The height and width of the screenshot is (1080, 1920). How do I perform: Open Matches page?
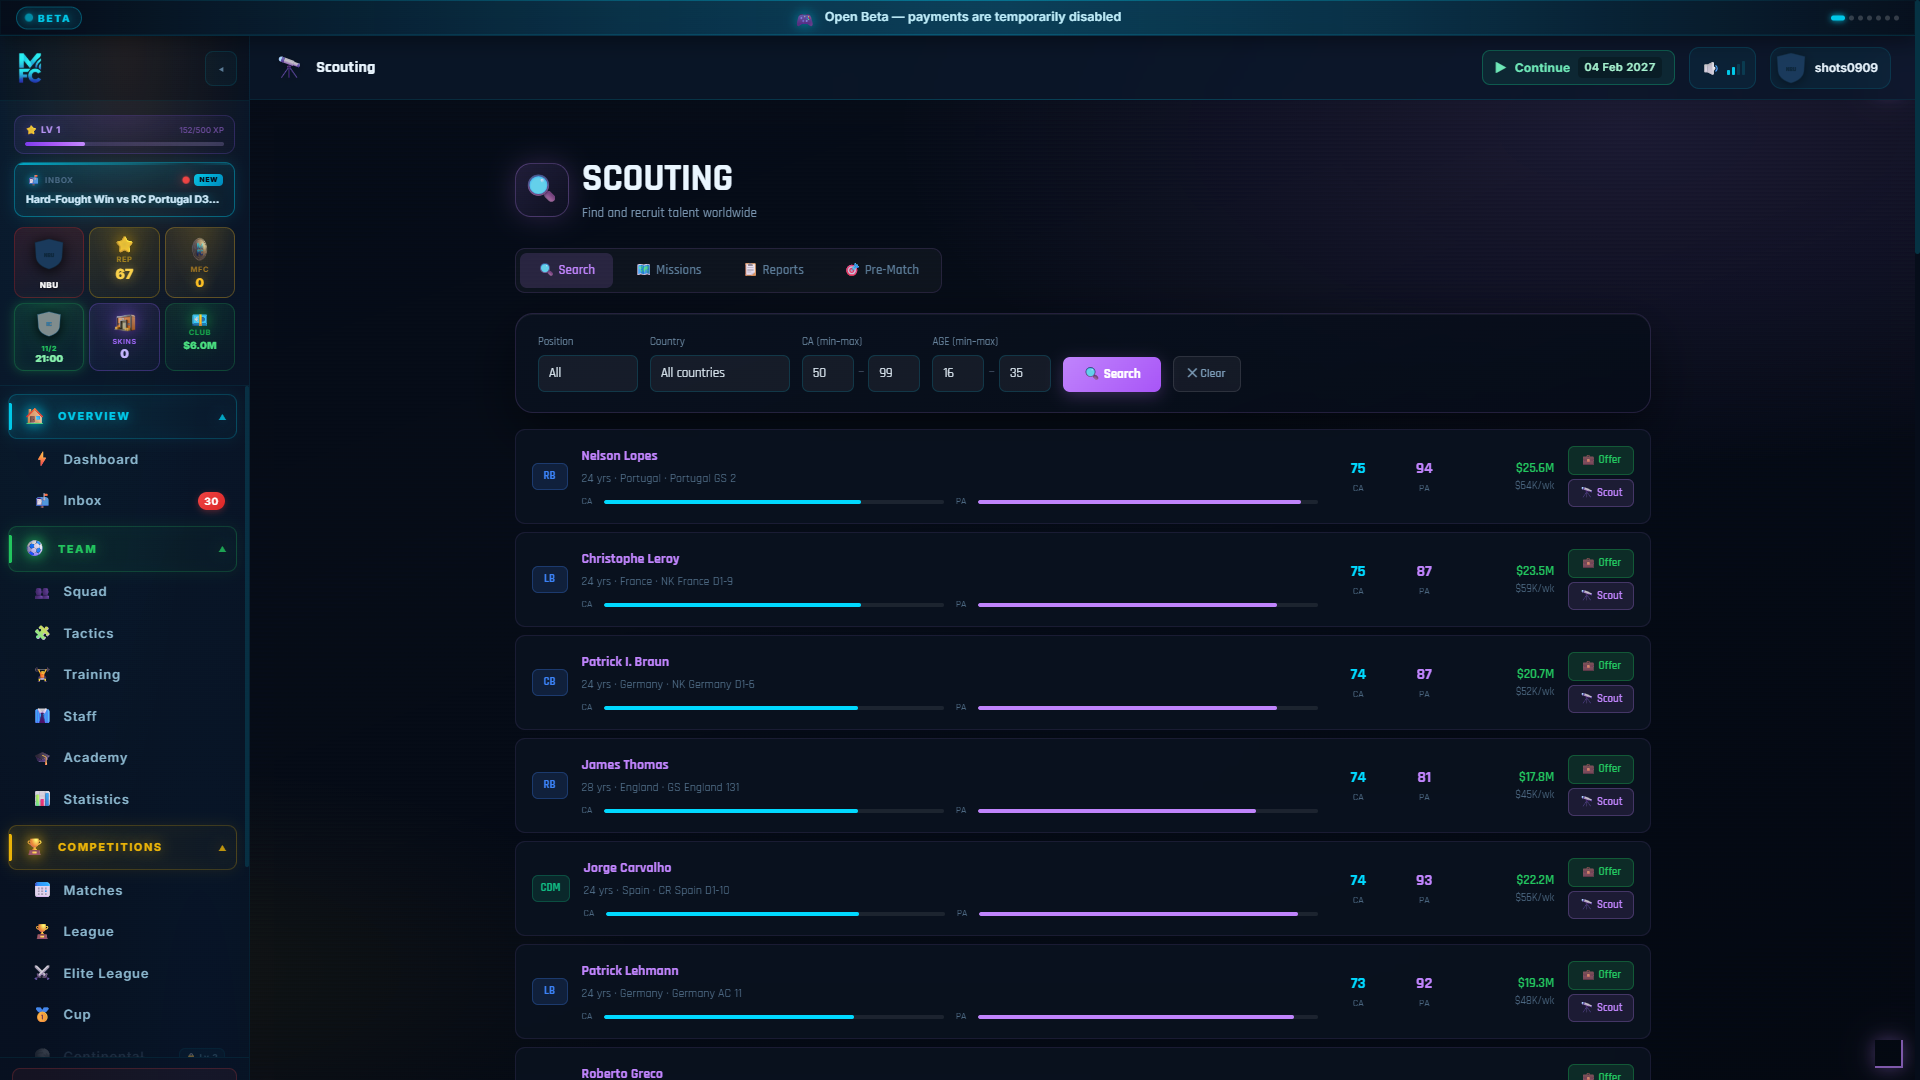click(122, 891)
